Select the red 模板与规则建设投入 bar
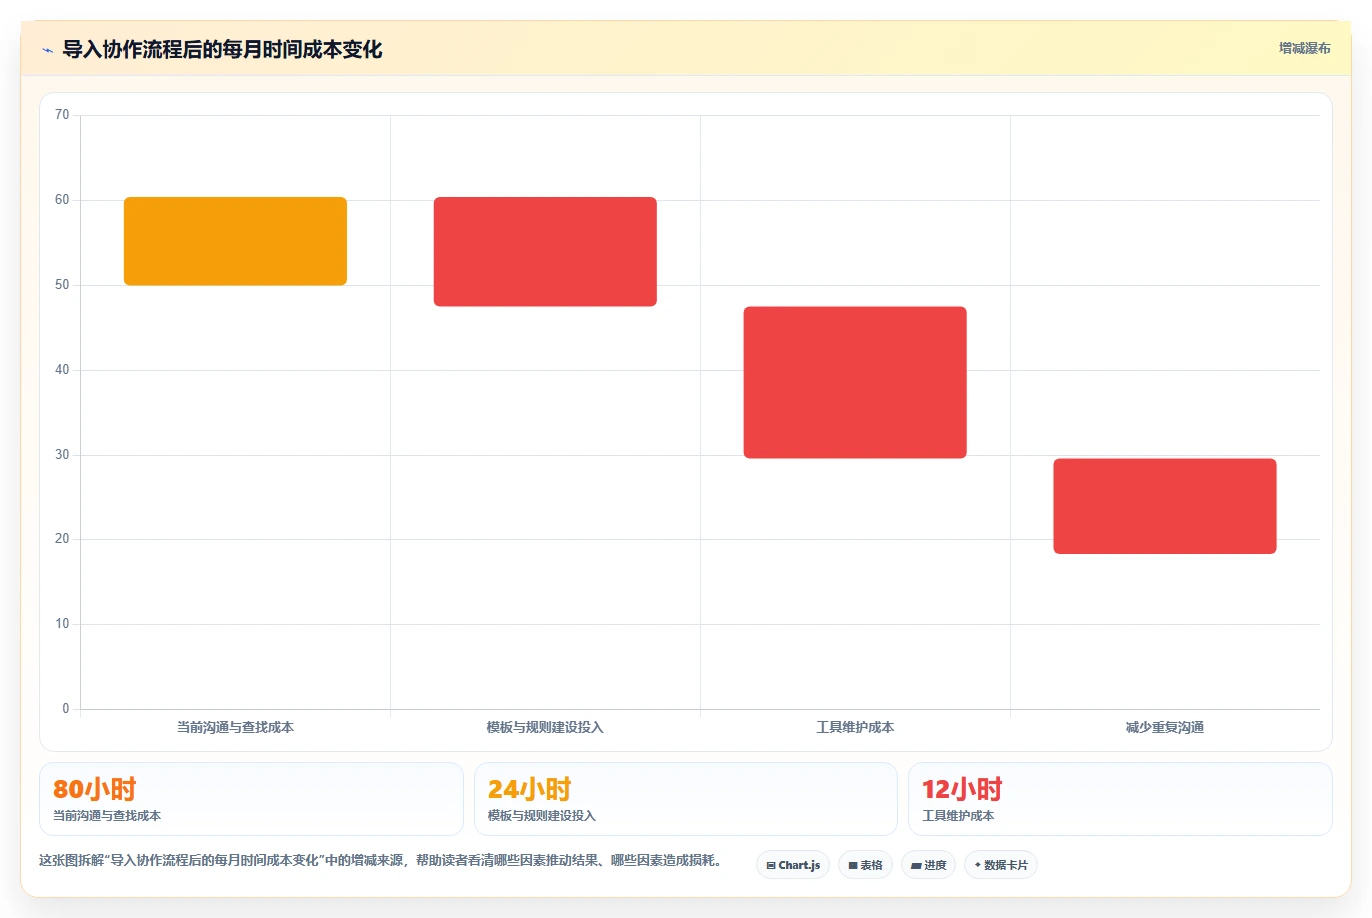This screenshot has width=1372, height=918. click(x=545, y=252)
